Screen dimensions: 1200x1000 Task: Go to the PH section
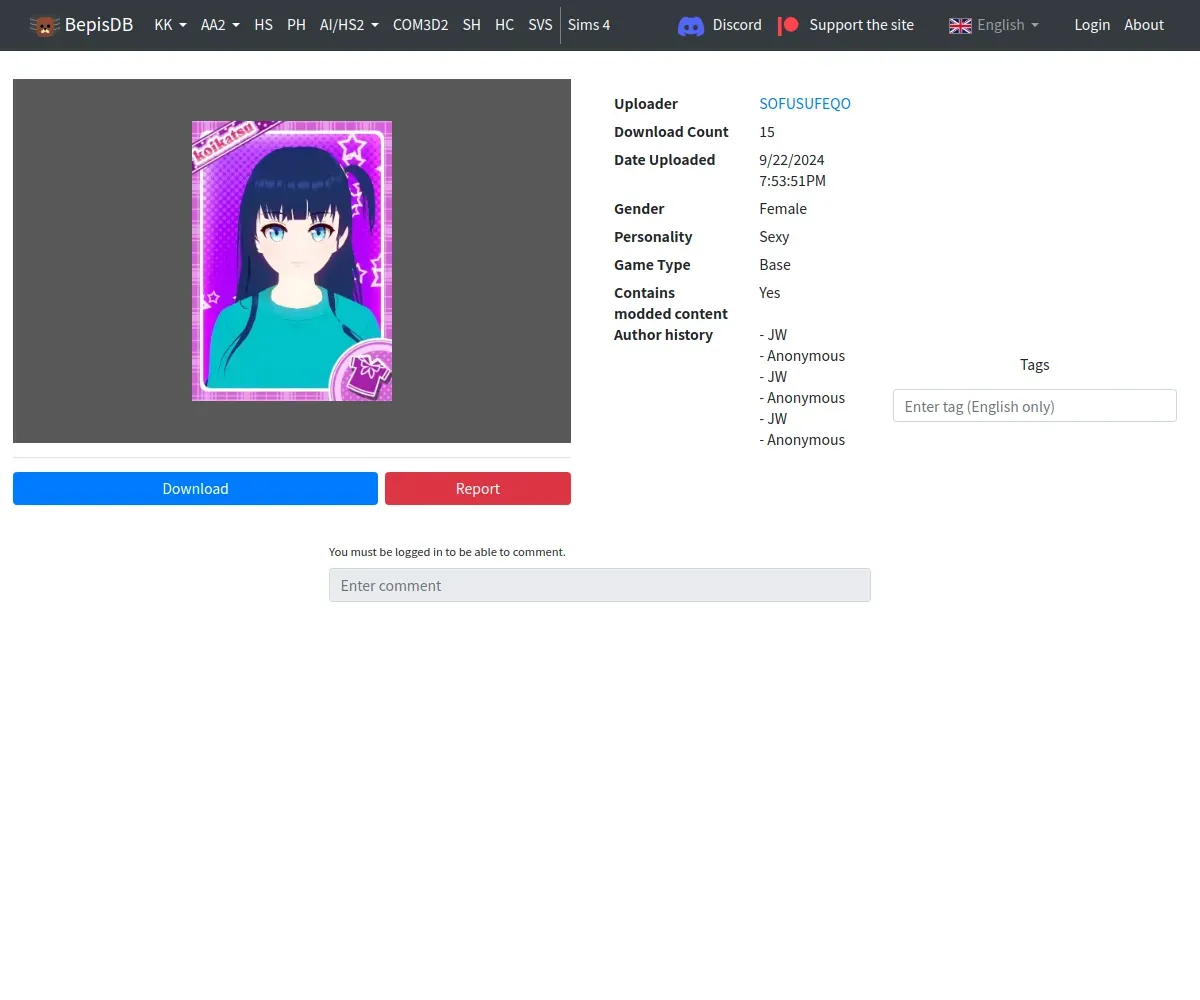click(x=296, y=25)
